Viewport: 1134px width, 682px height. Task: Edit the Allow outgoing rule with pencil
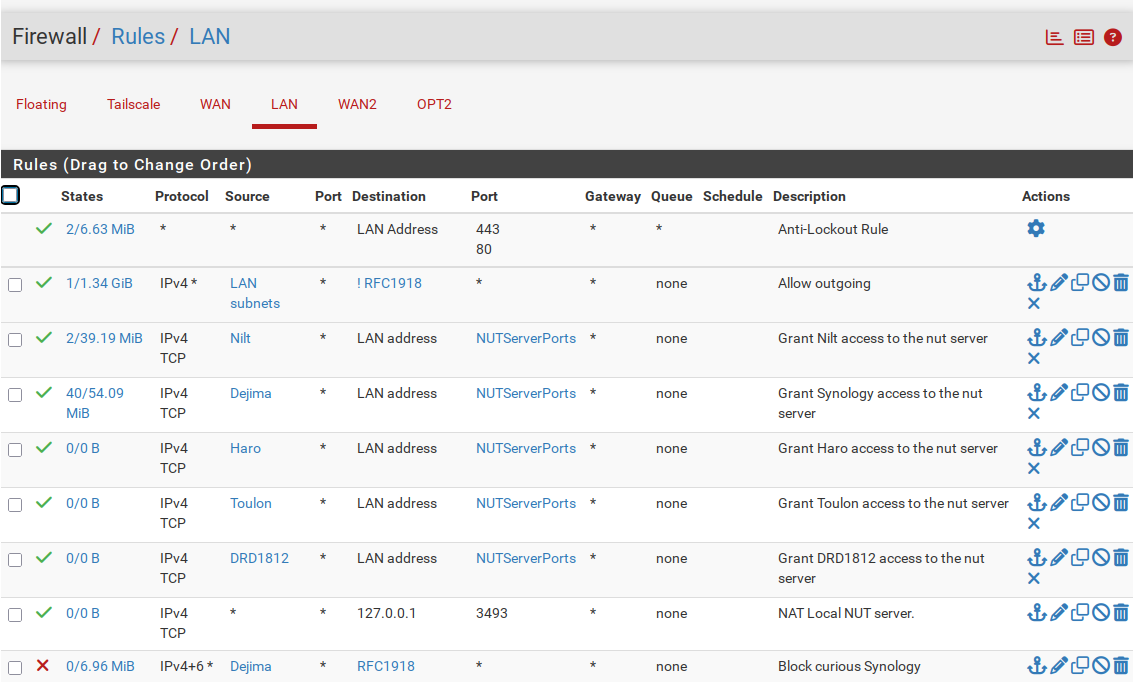(x=1059, y=283)
